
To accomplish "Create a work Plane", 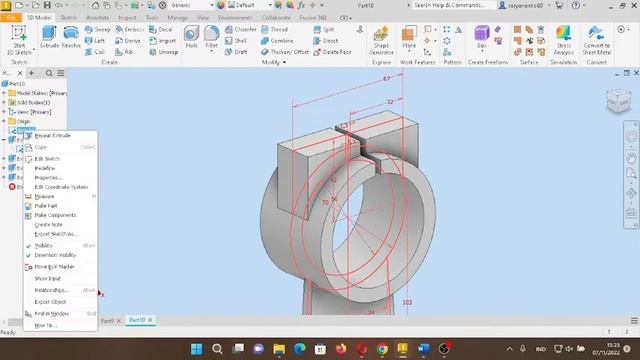I will point(409,37).
